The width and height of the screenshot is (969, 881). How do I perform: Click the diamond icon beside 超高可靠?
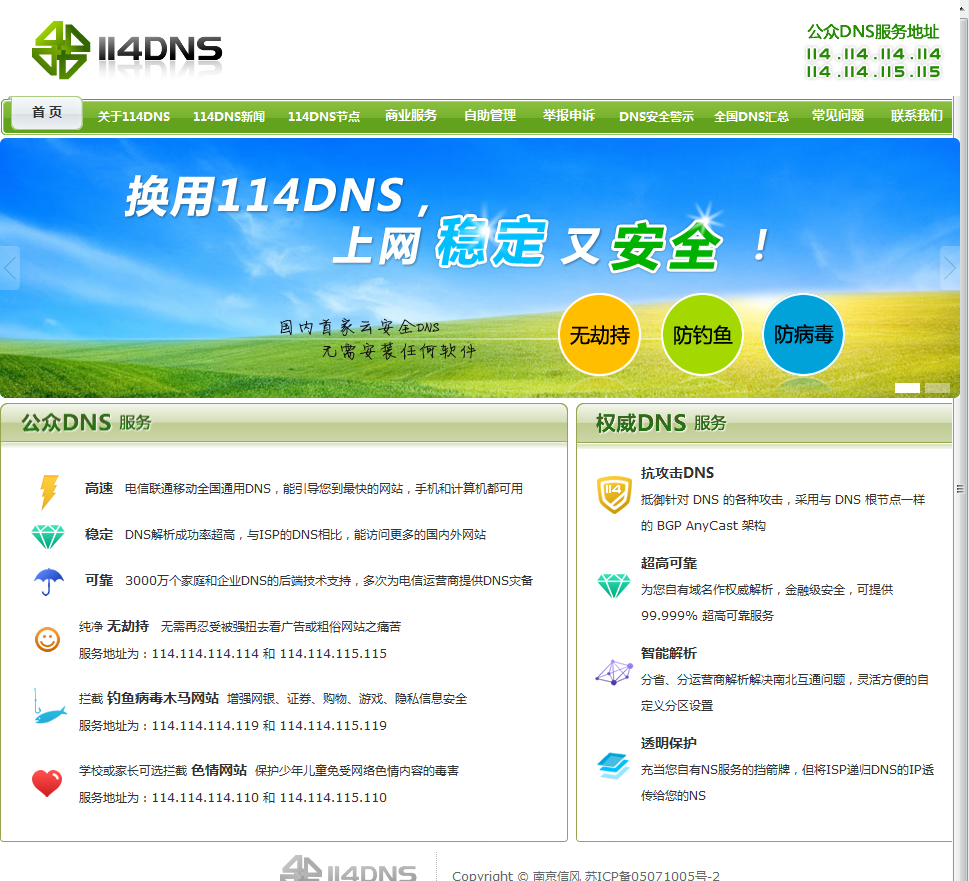click(x=614, y=586)
